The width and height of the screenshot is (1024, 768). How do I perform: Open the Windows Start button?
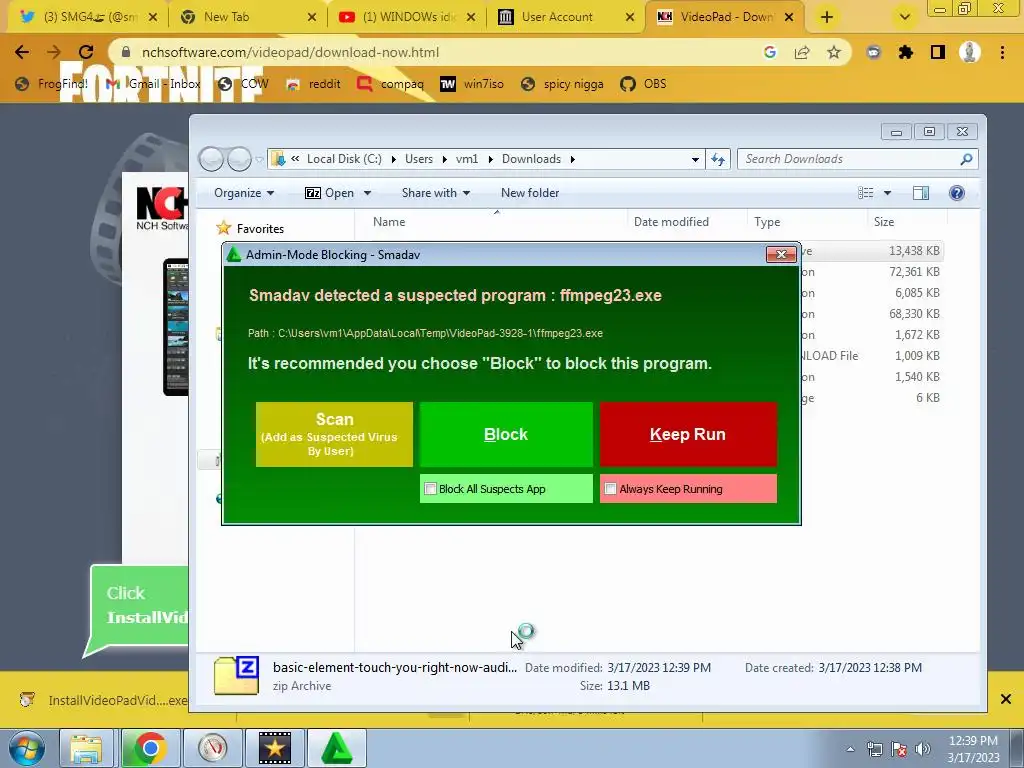[x=26, y=748]
